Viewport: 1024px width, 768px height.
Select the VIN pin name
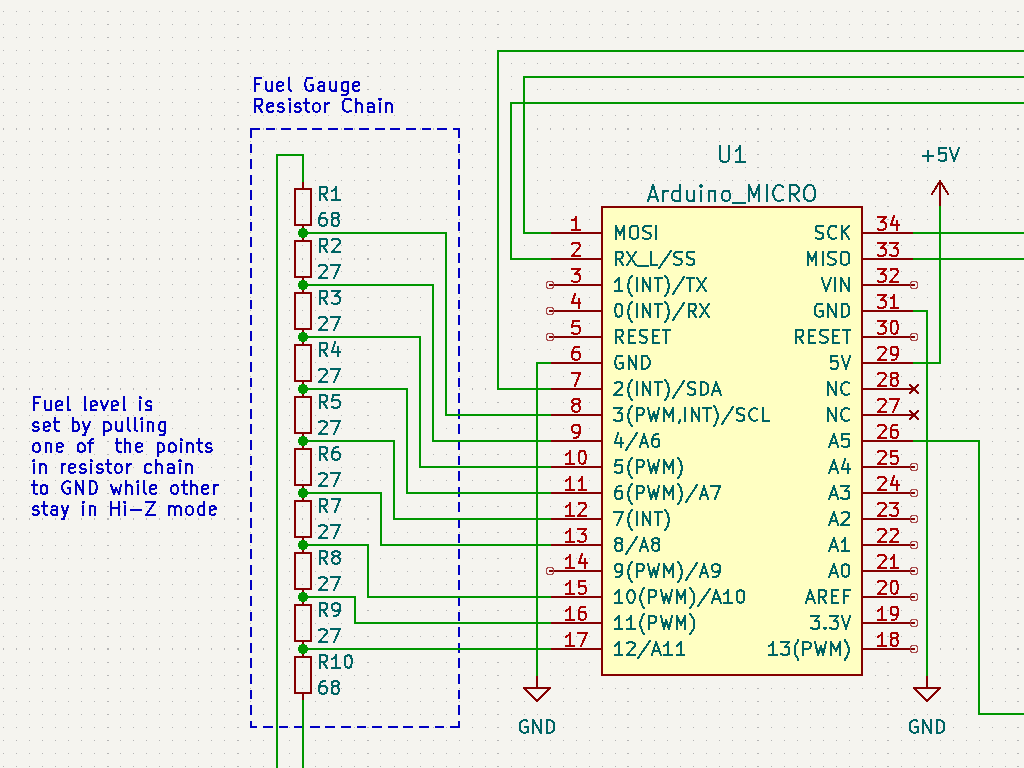[x=836, y=285]
